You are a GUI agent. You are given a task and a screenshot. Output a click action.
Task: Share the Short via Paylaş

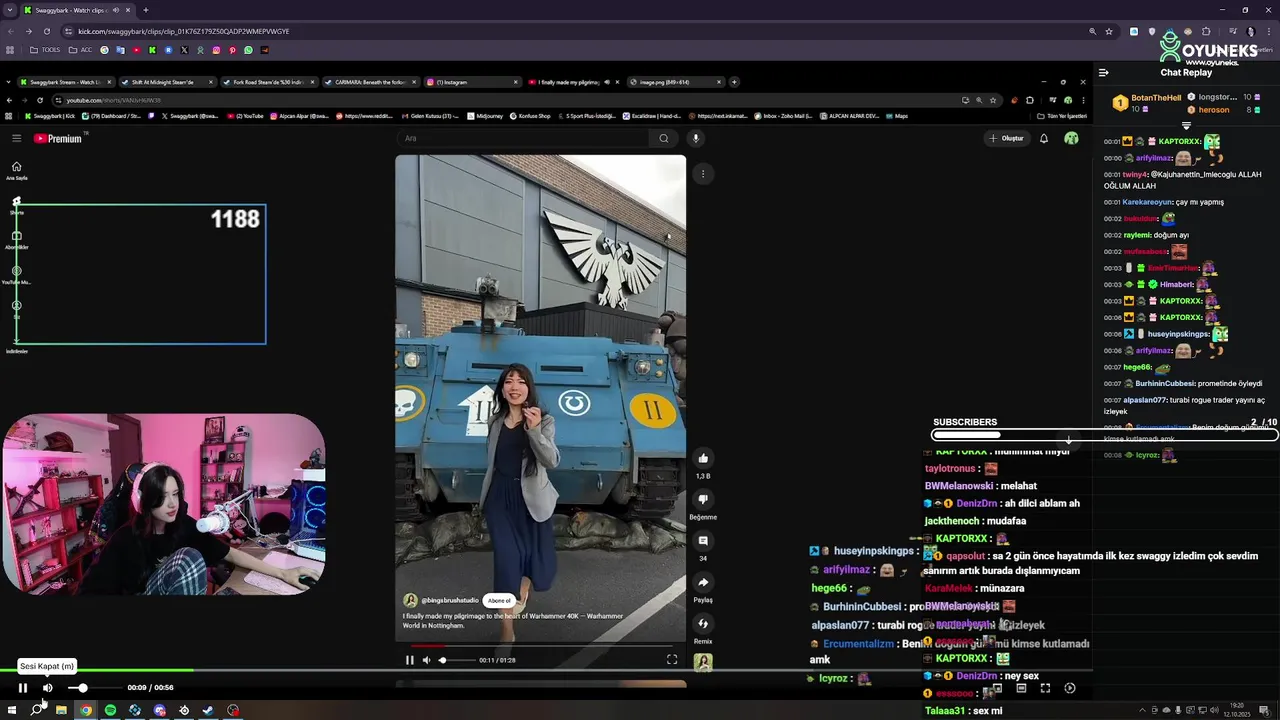point(703,583)
